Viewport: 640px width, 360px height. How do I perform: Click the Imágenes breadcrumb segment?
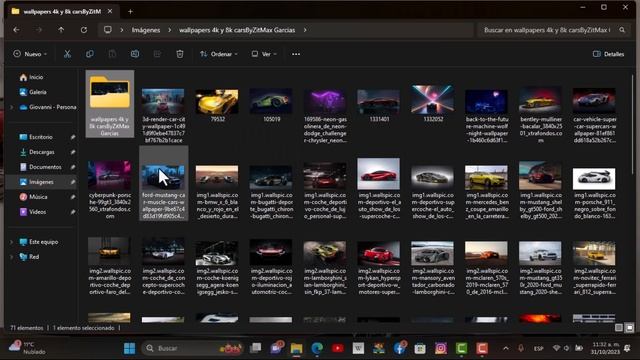click(146, 30)
